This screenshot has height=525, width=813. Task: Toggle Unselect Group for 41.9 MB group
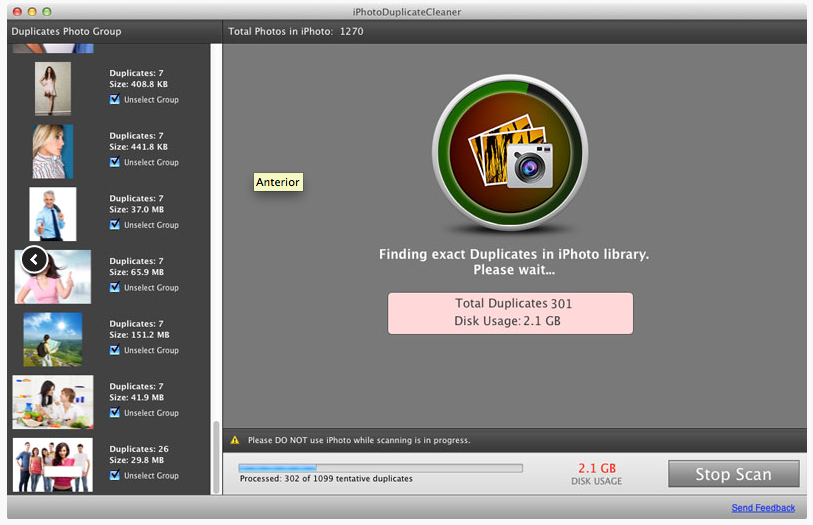[115, 413]
